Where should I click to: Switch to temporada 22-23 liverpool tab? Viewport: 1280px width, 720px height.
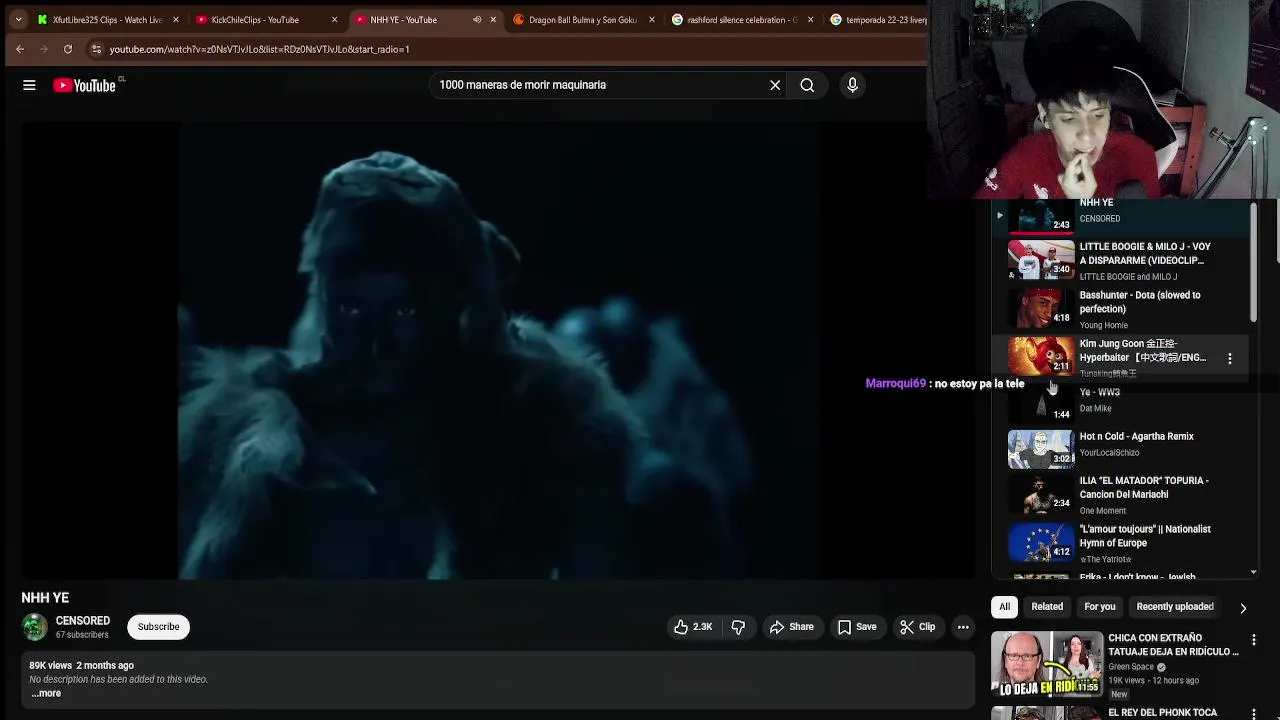click(878, 19)
